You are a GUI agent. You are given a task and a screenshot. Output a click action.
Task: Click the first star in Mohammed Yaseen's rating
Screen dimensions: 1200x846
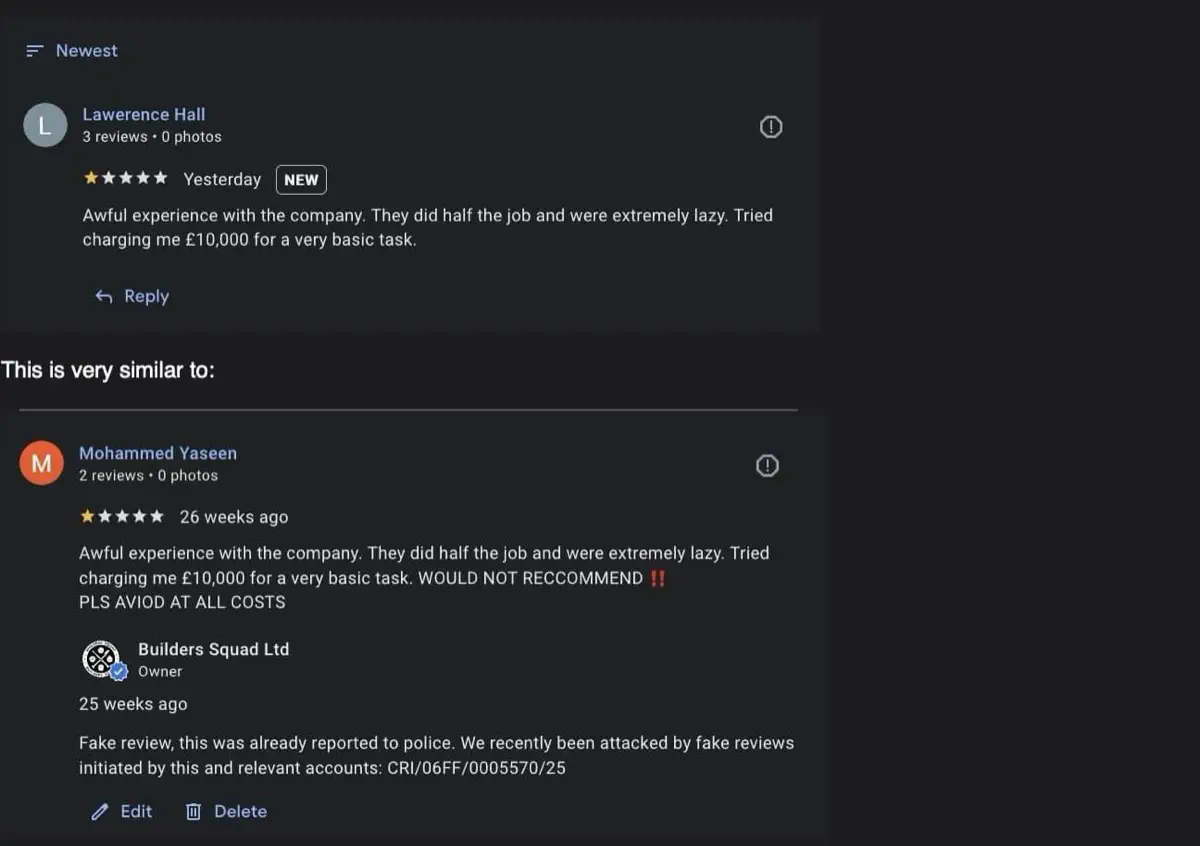(85, 516)
